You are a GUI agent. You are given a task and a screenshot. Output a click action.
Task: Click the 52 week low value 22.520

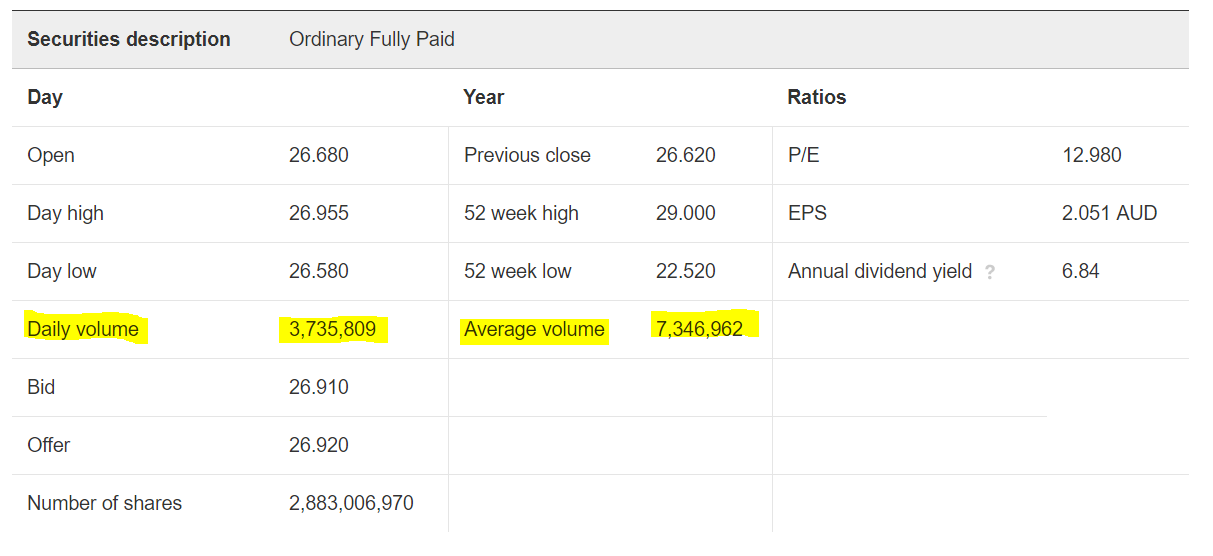(686, 271)
